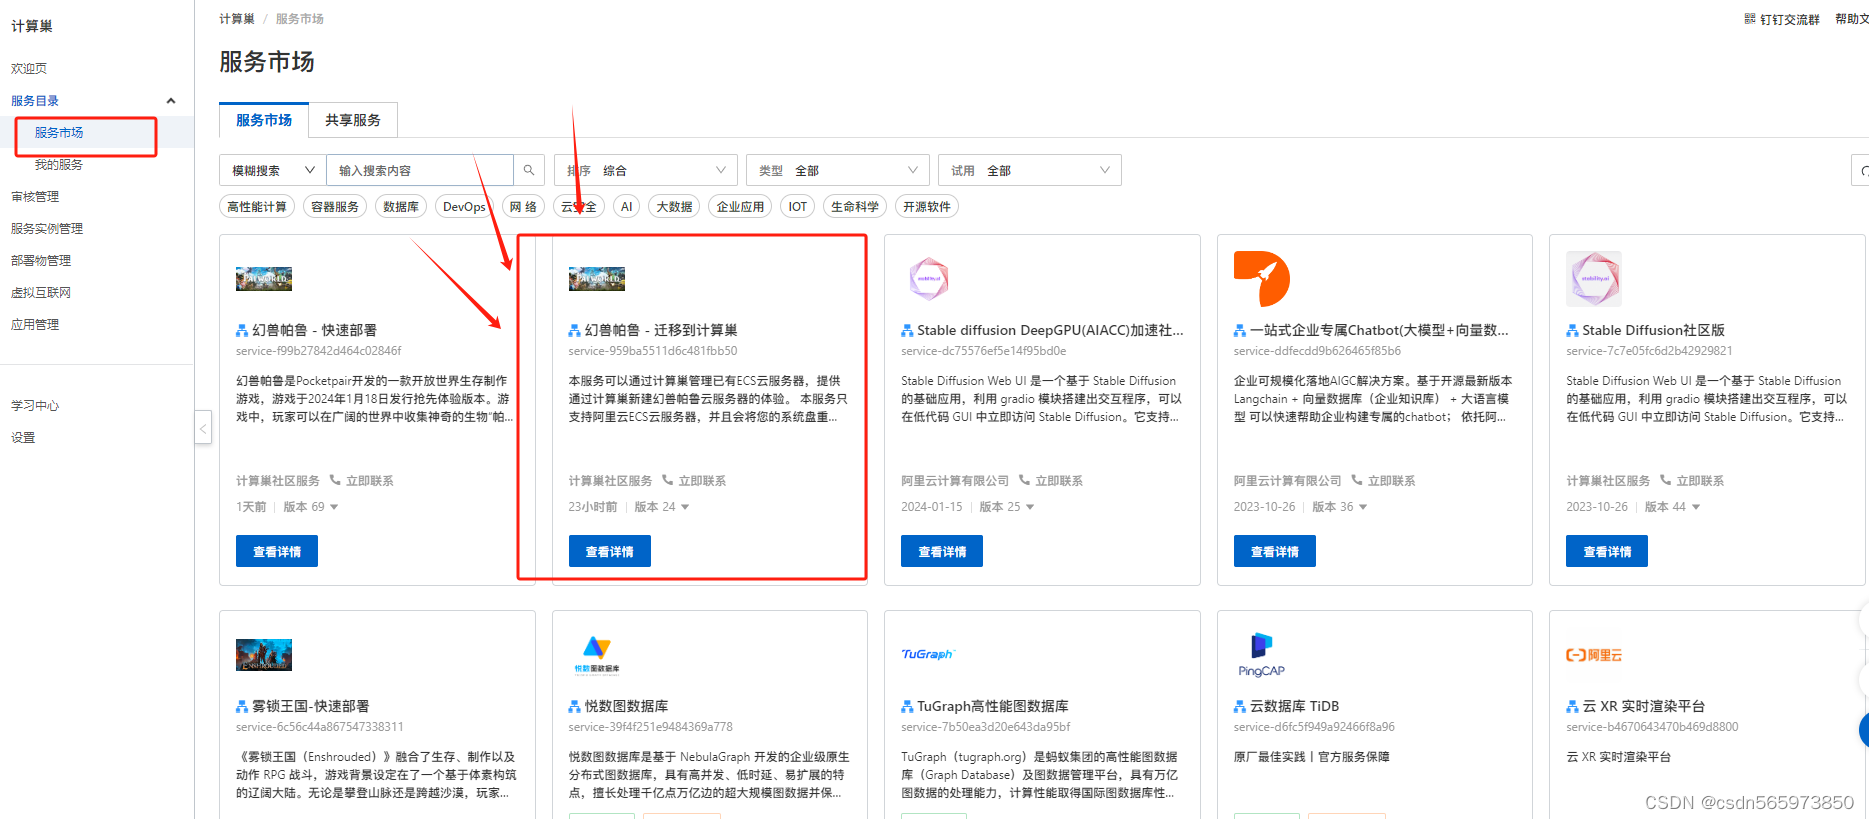Open 审核管理 in the sidebar

tap(35, 196)
